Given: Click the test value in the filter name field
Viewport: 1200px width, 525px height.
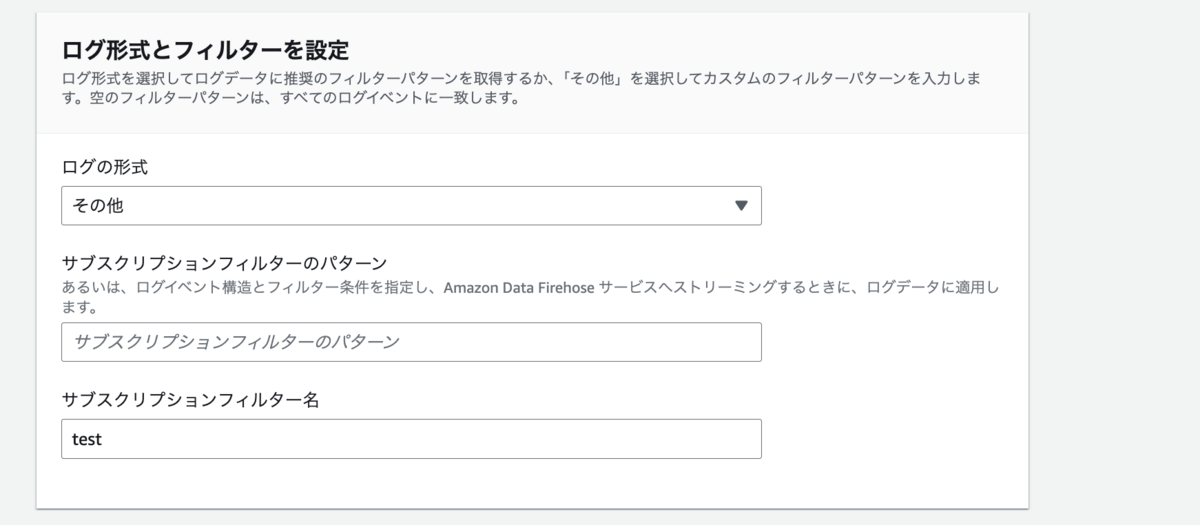Looking at the screenshot, I should point(87,439).
